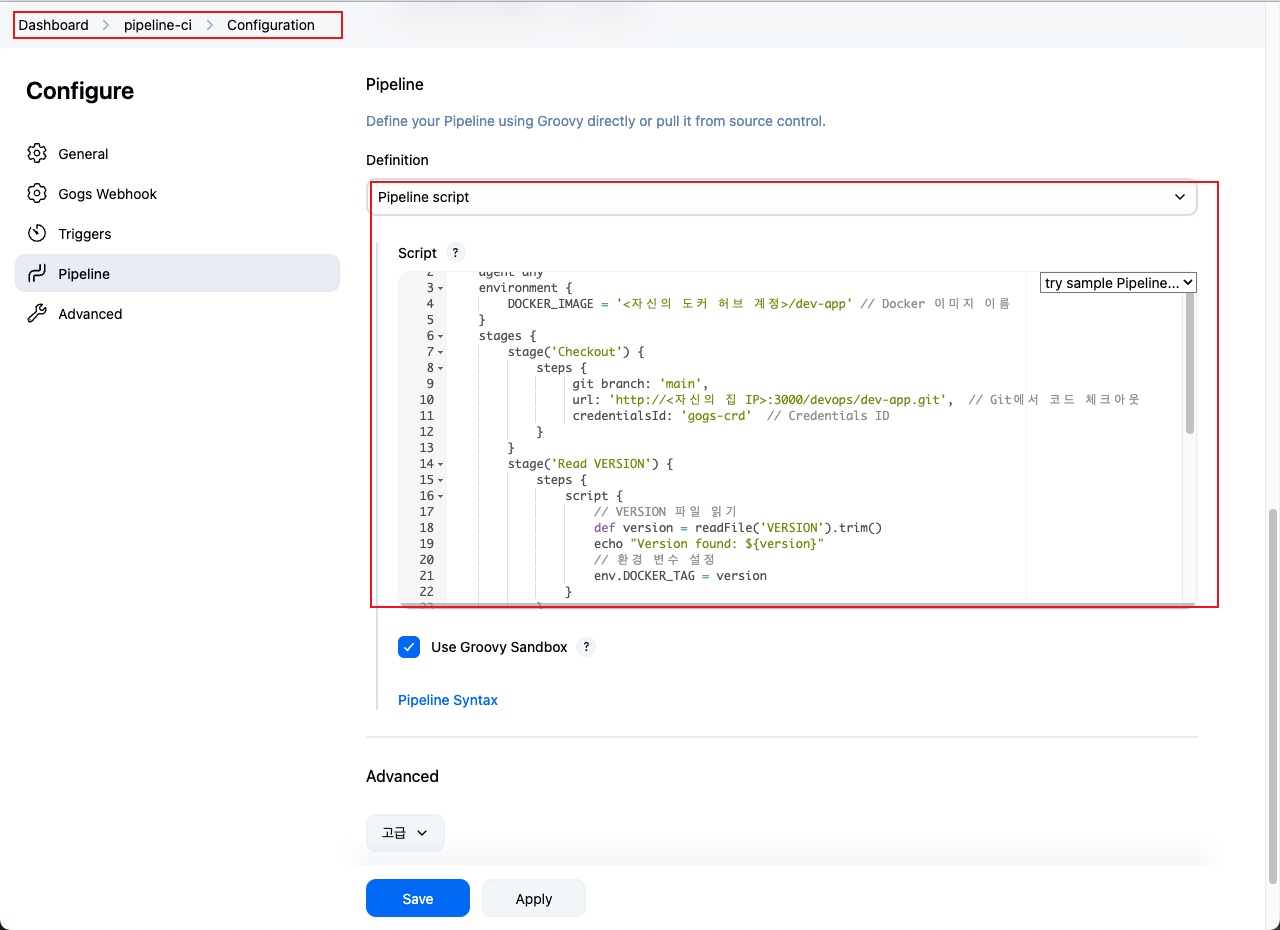
Task: Fold the steps block at line 15
Action: (x=441, y=480)
